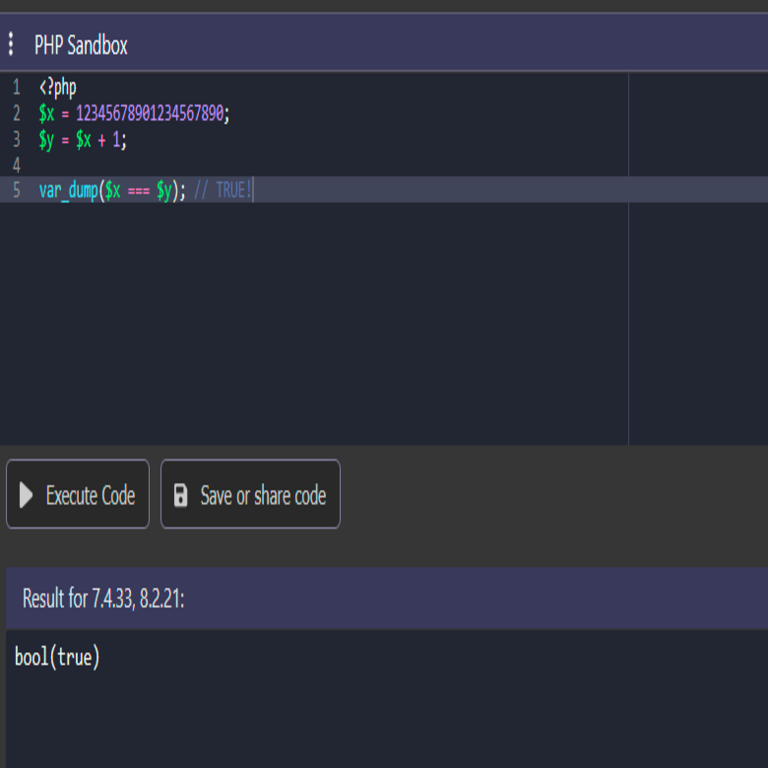This screenshot has height=768, width=768.
Task: Click the Save or share code text
Action: pos(263,495)
